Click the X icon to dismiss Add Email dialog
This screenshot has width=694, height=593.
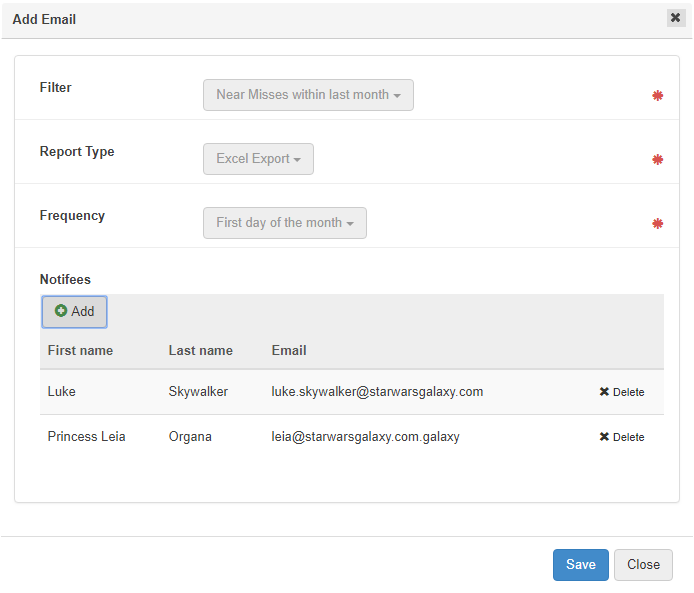click(675, 18)
